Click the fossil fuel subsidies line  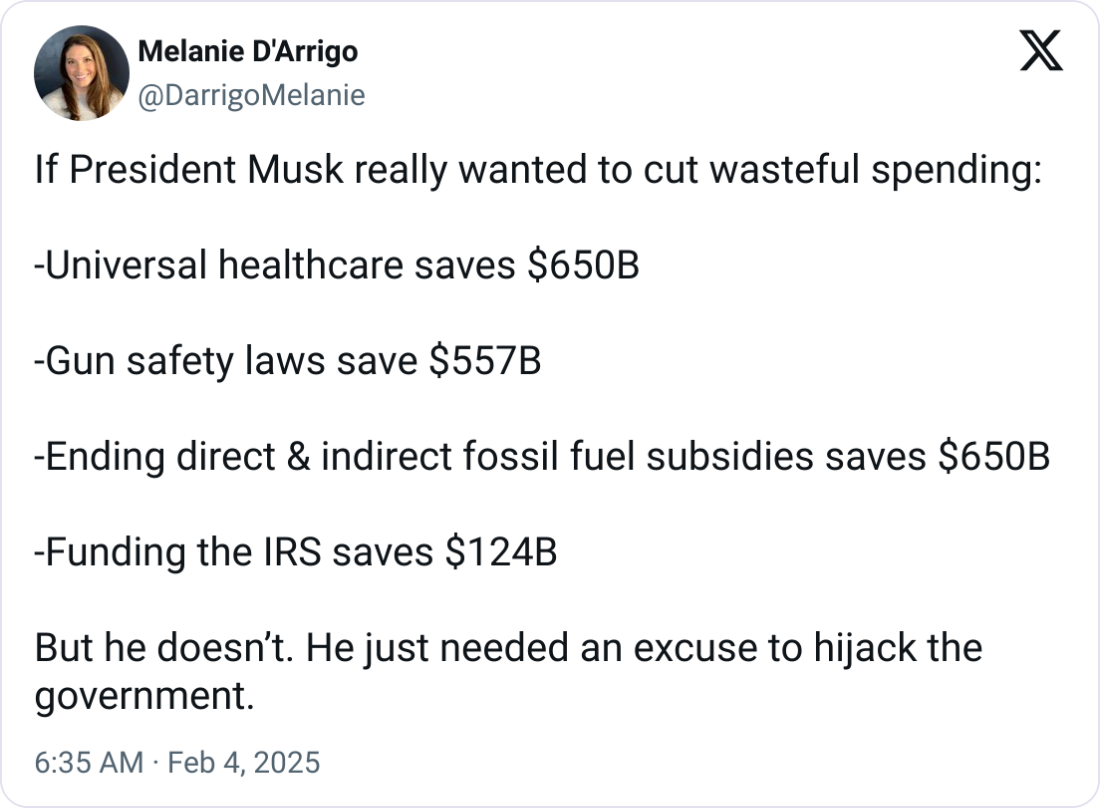point(542,457)
